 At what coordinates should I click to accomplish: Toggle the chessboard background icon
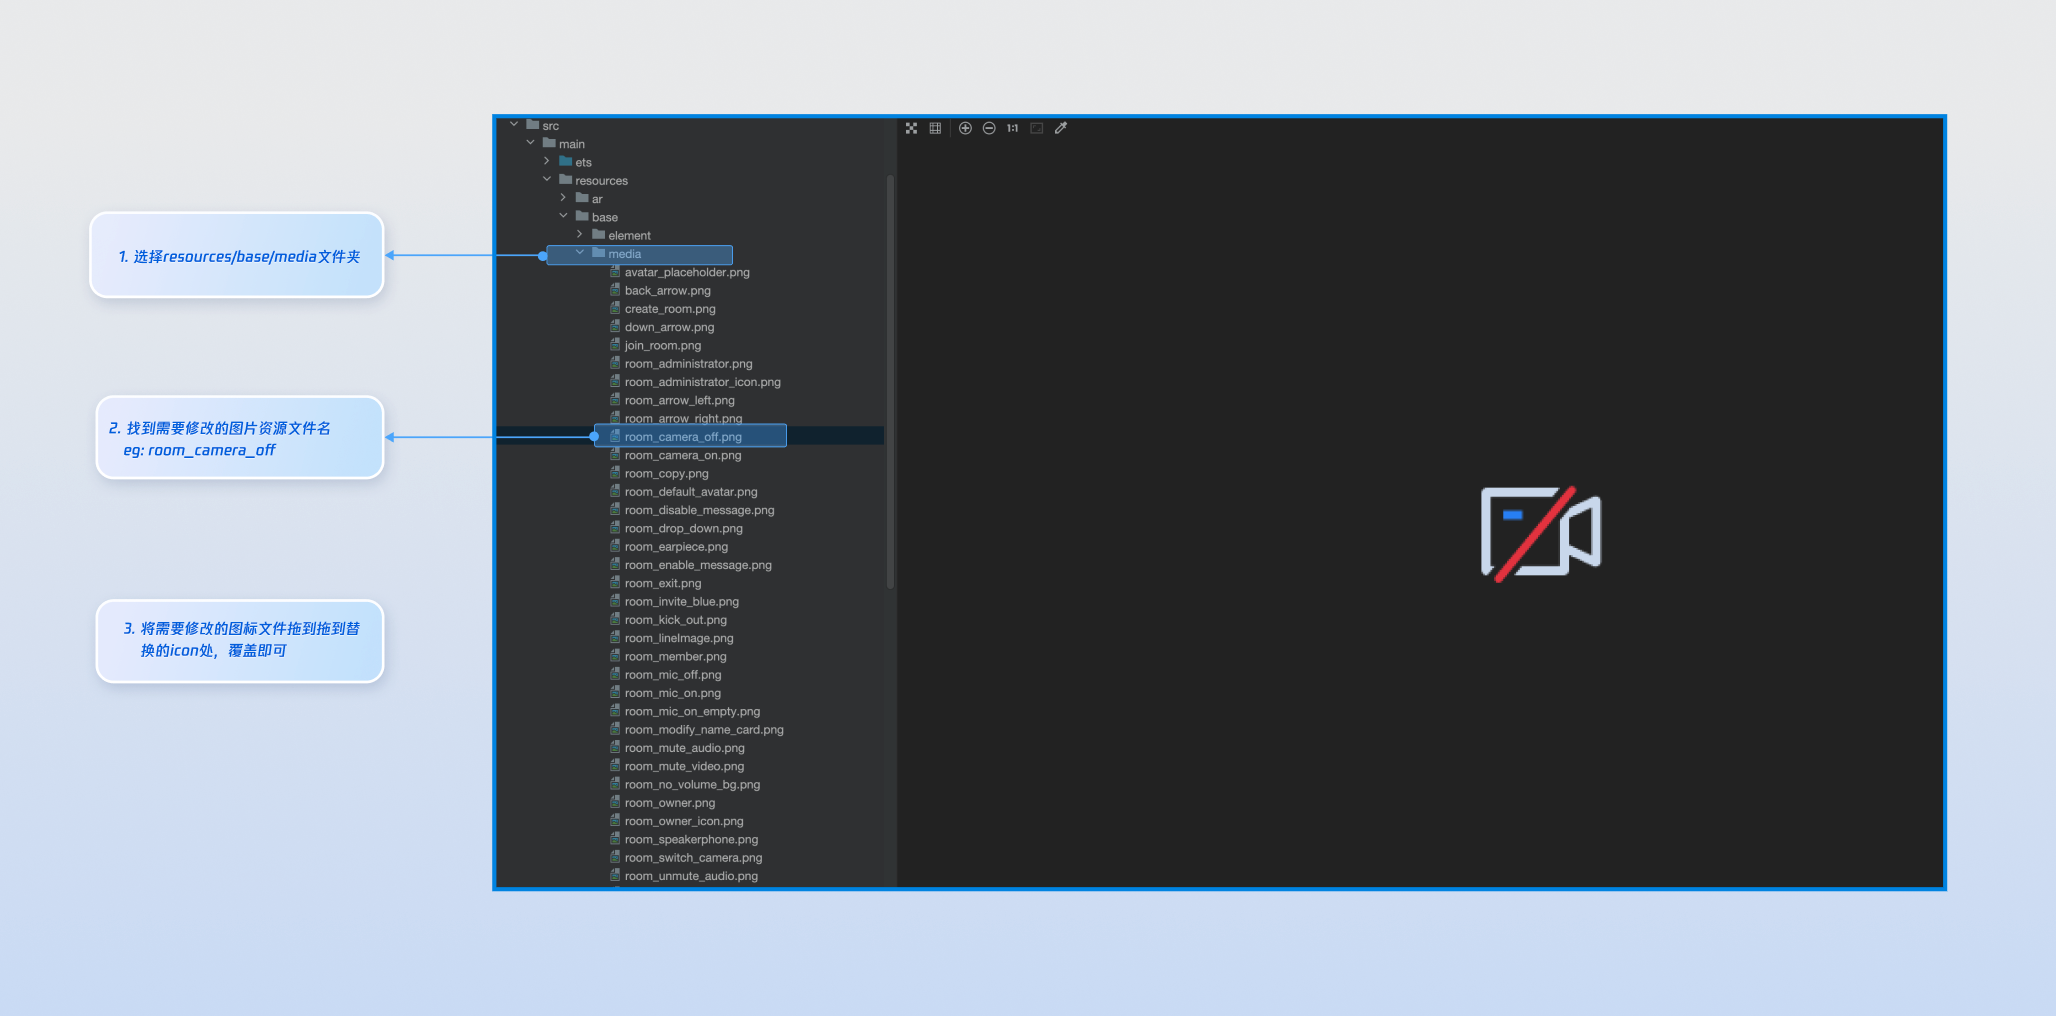click(x=911, y=128)
